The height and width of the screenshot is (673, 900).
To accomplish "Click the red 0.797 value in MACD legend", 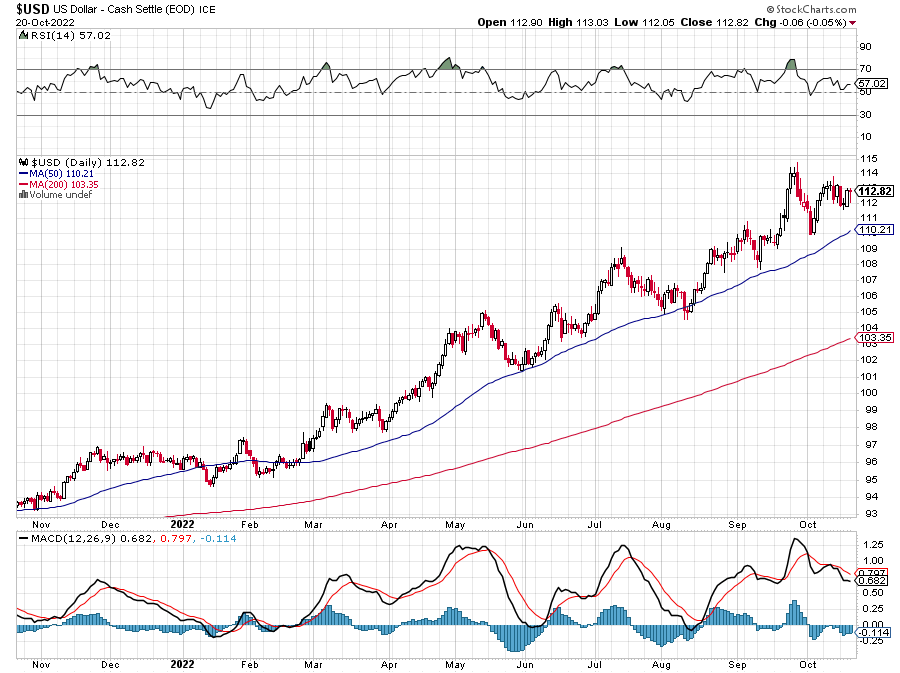I will click(x=176, y=539).
